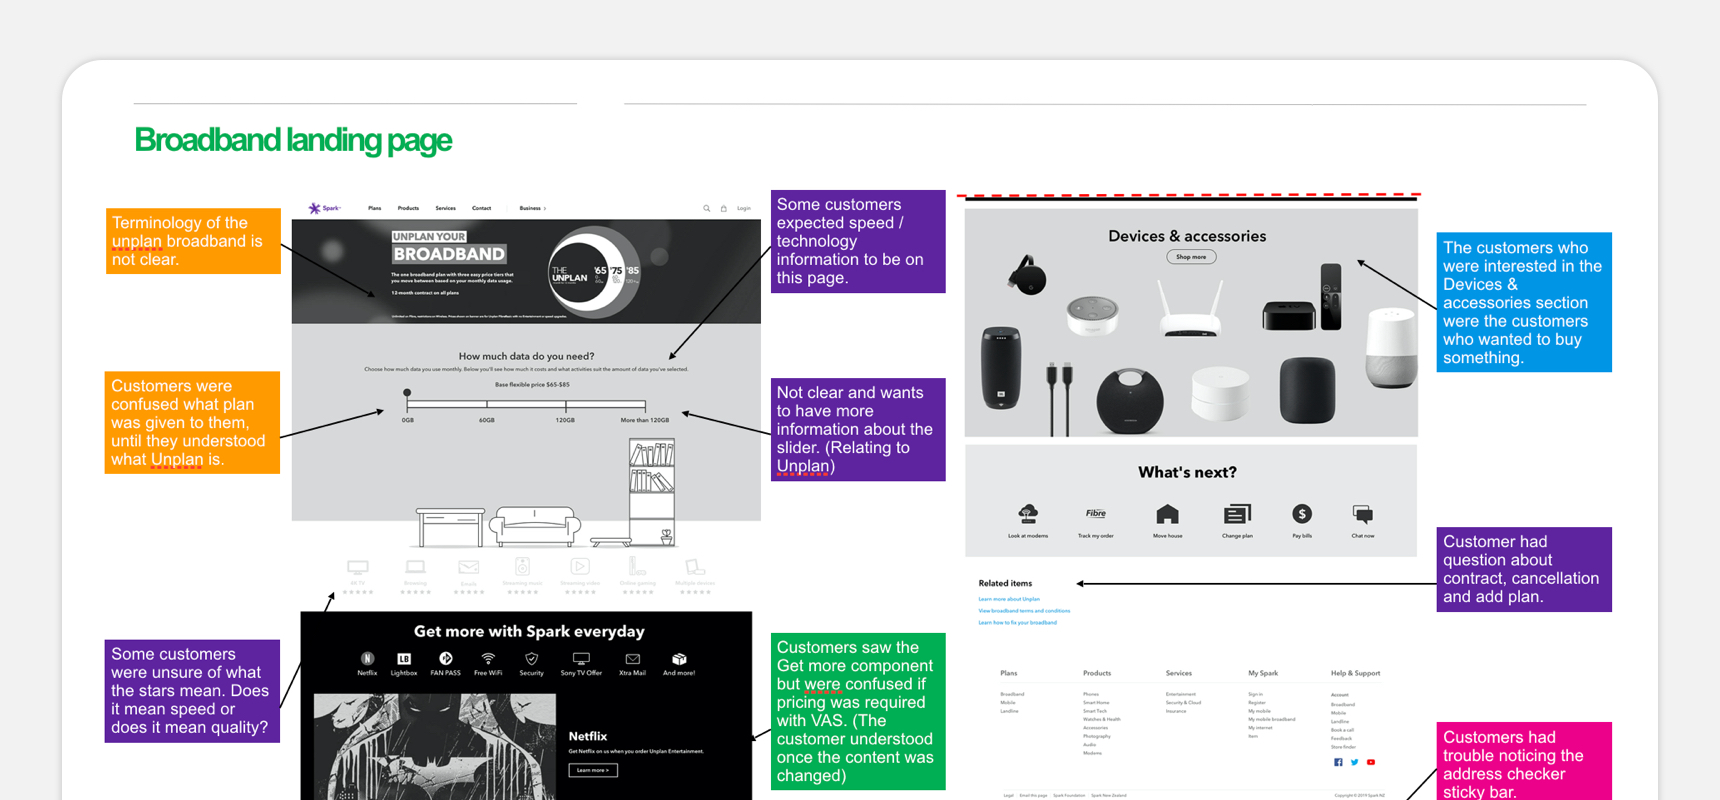1720x800 pixels.
Task: Click the search magnifier icon in header
Action: point(706,209)
